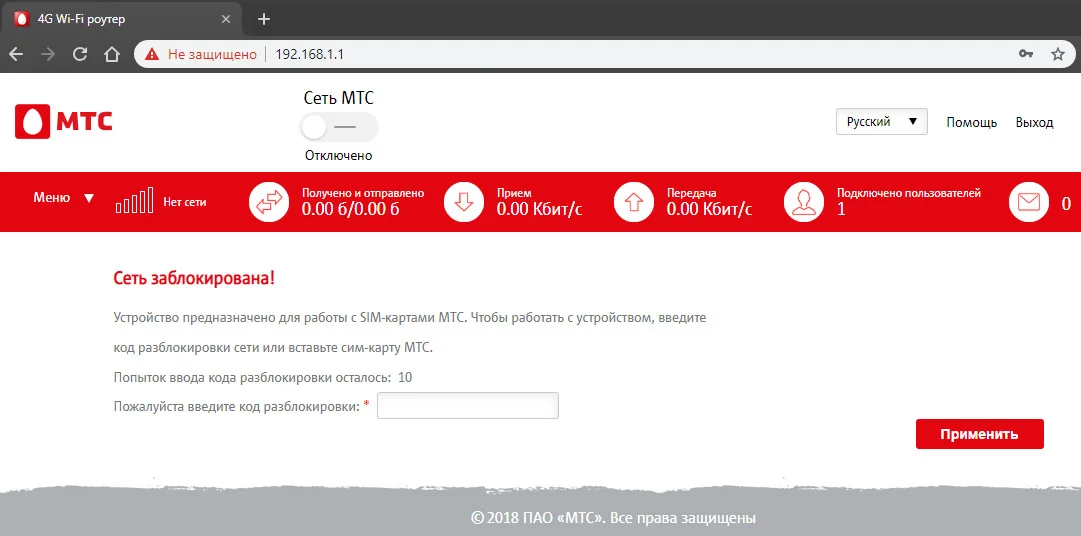Open the Русский language dropdown
Image resolution: width=1081 pixels, height=536 pixels.
point(882,121)
